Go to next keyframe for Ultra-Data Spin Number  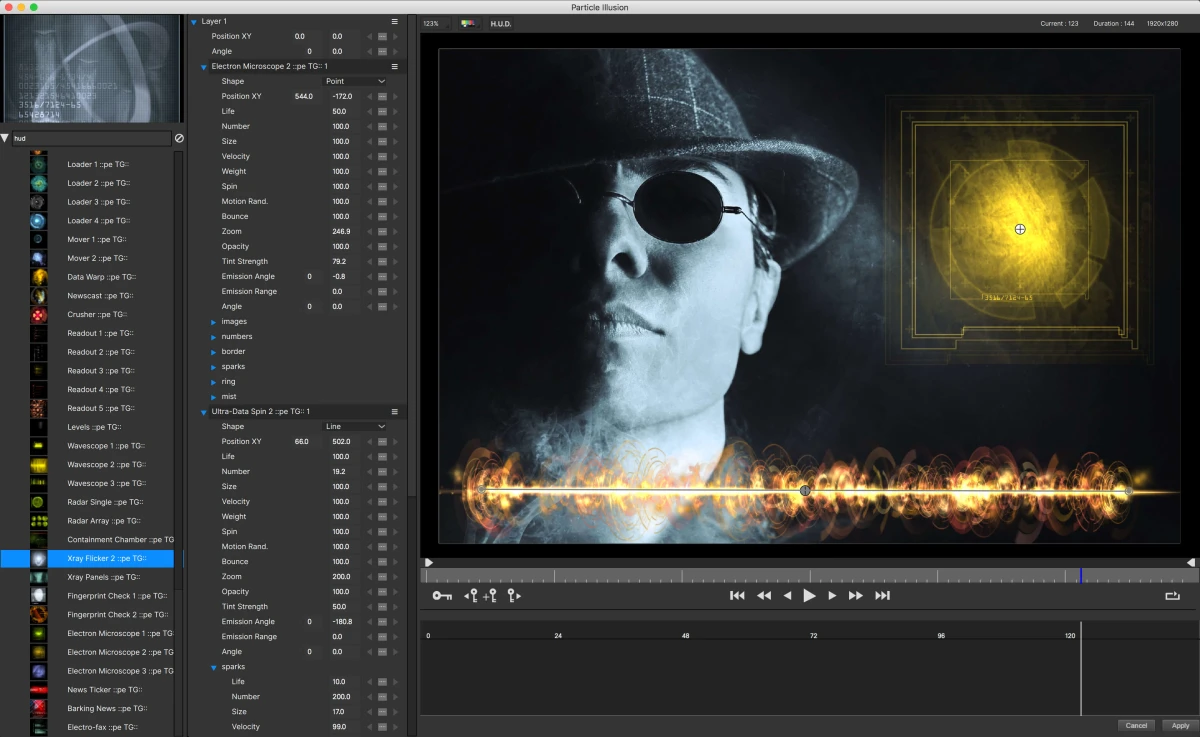pyautogui.click(x=395, y=471)
